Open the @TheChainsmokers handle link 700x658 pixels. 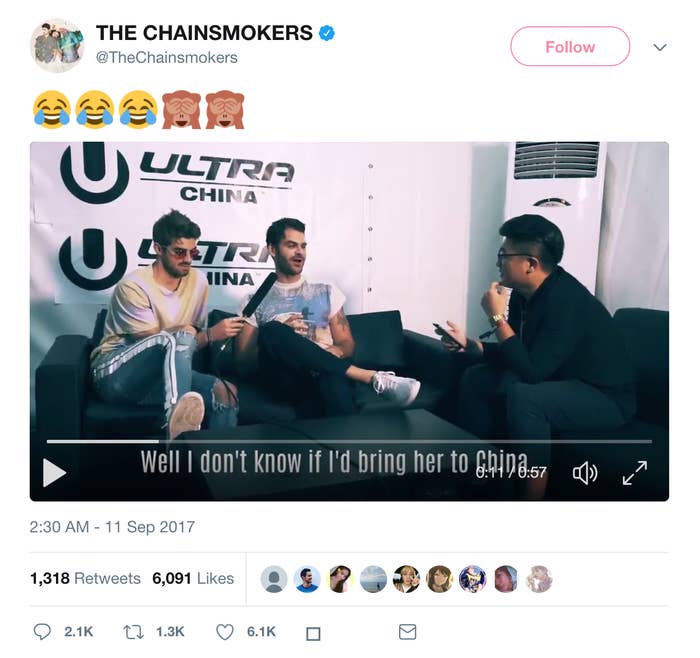pos(167,58)
